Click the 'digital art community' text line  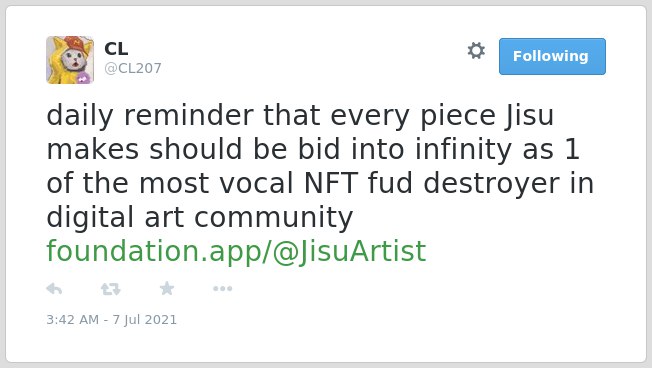(200, 217)
